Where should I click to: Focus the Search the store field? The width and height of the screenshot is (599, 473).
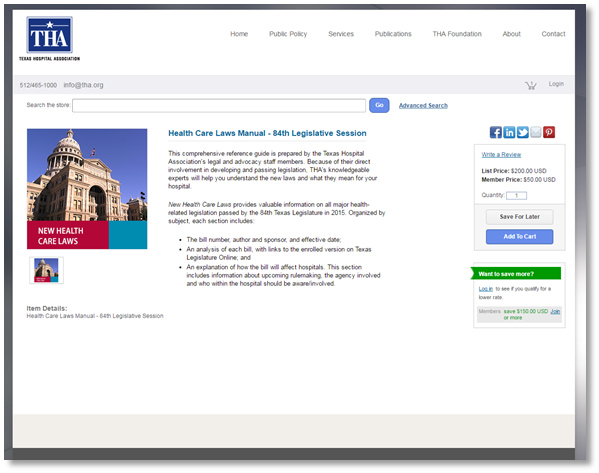pyautogui.click(x=219, y=105)
